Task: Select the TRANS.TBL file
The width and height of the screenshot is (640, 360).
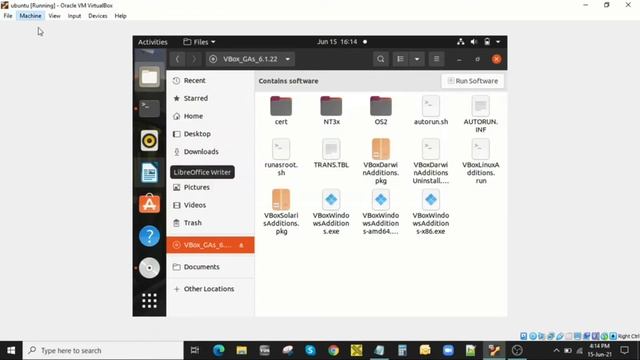Action: point(331,153)
